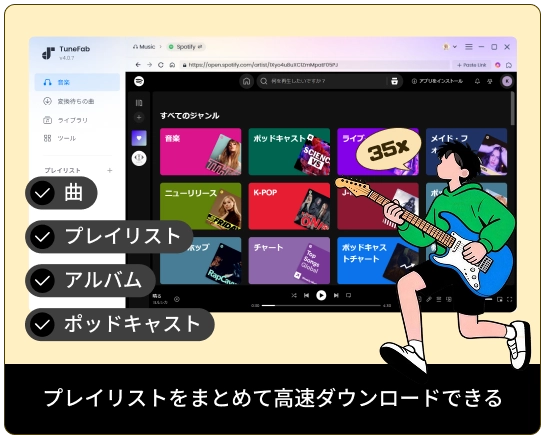
Task: Open Liked Songs heart tile
Action: [x=139, y=138]
